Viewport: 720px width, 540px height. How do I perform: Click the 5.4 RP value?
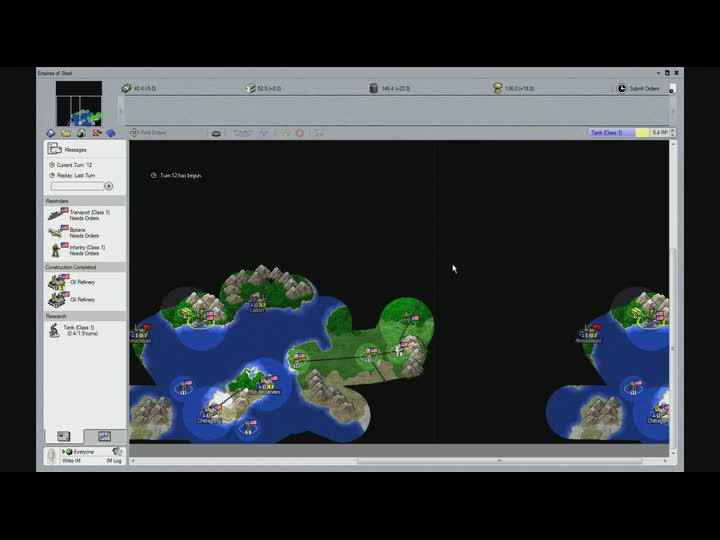[660, 133]
